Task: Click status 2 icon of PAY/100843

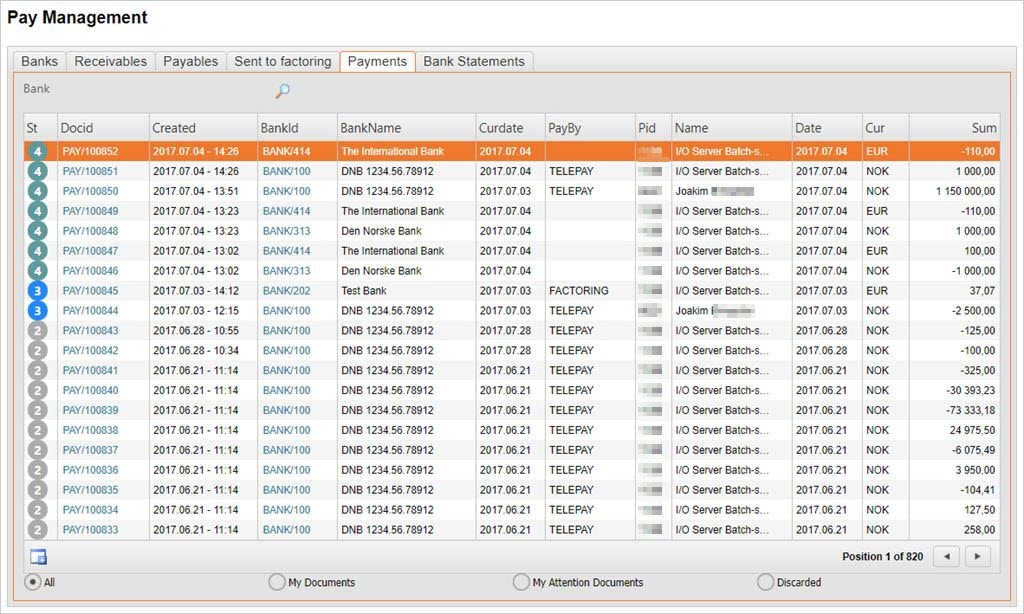Action: click(x=37, y=331)
